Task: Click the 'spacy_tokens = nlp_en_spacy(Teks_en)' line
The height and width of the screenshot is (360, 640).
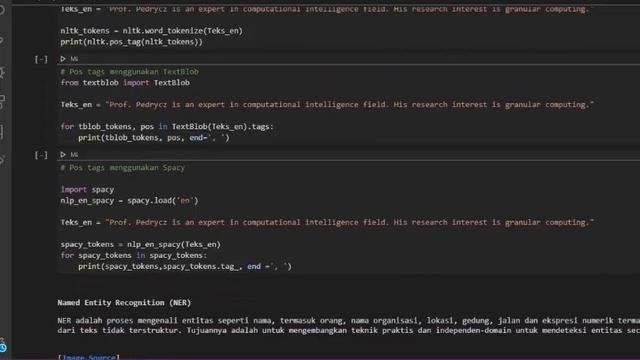Action: click(140, 244)
